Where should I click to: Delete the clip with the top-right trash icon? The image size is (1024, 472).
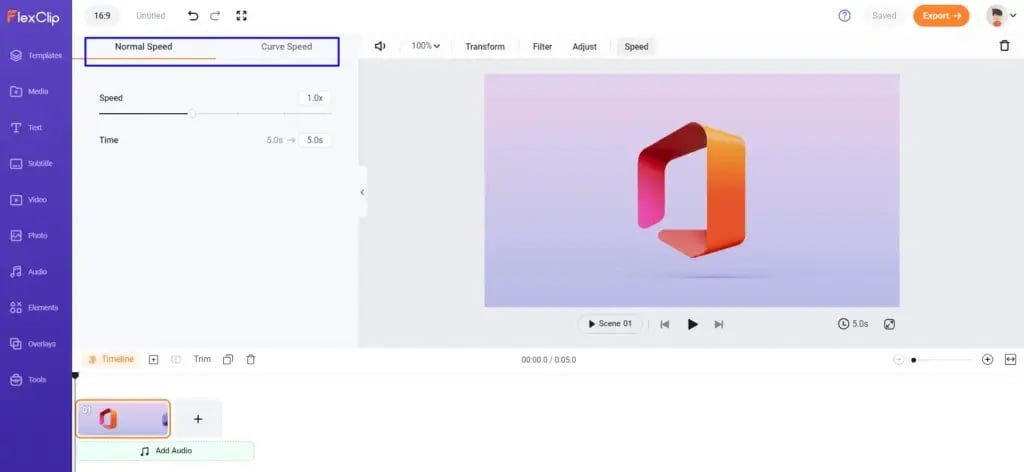(x=1004, y=46)
